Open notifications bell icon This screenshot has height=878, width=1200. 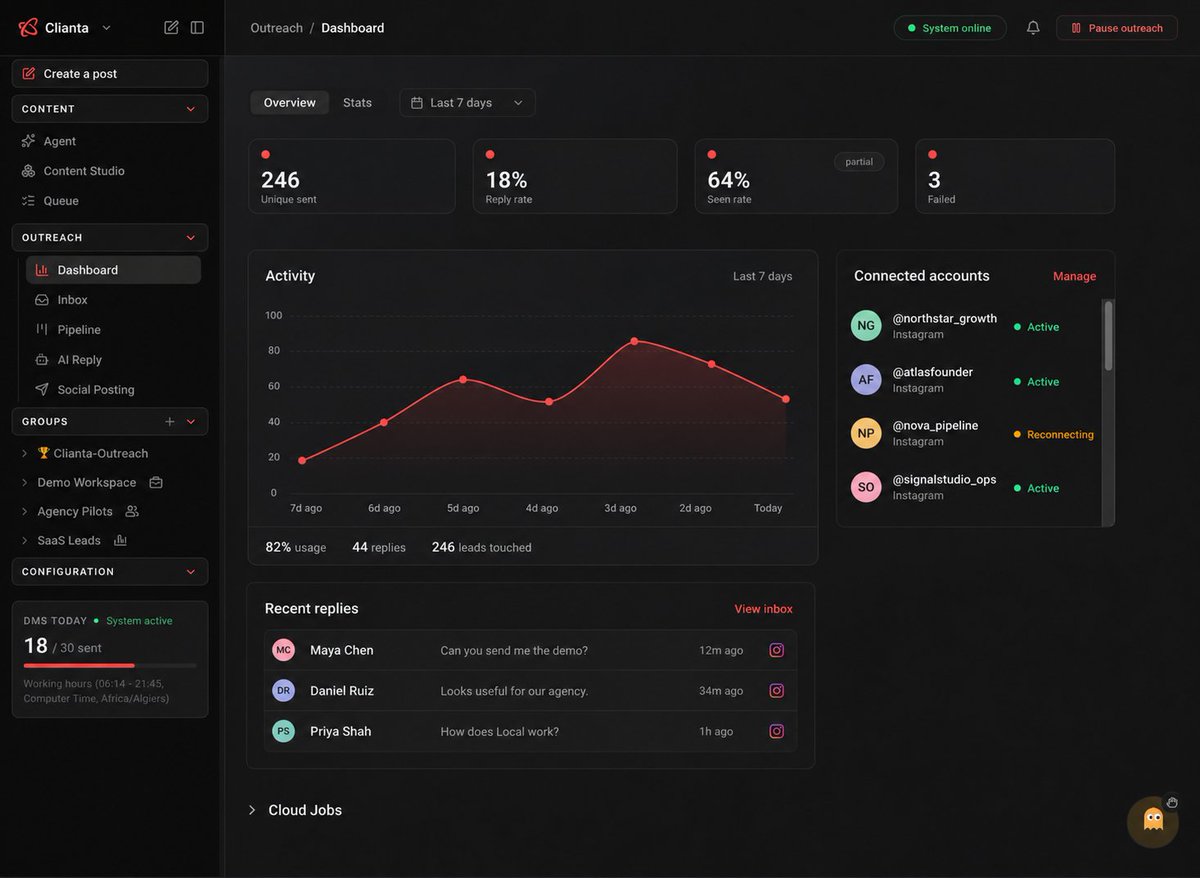click(x=1033, y=28)
